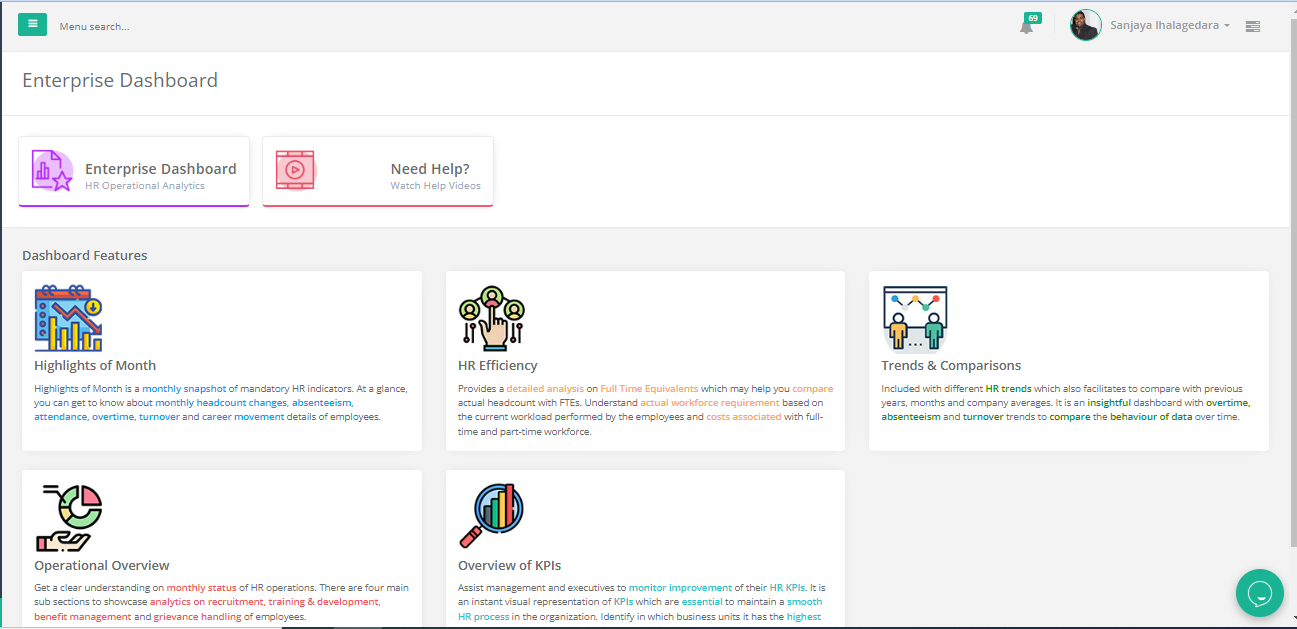Click 'grievance handling' highlighted text
Screen dimensions: 1297x629
click(x=197, y=616)
